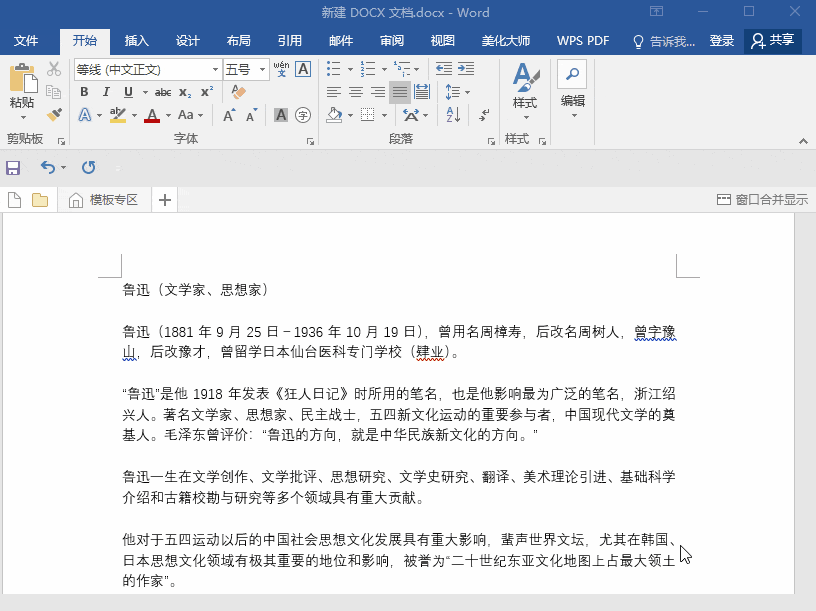Undo last action arrow
The image size is (816, 611).
click(48, 168)
